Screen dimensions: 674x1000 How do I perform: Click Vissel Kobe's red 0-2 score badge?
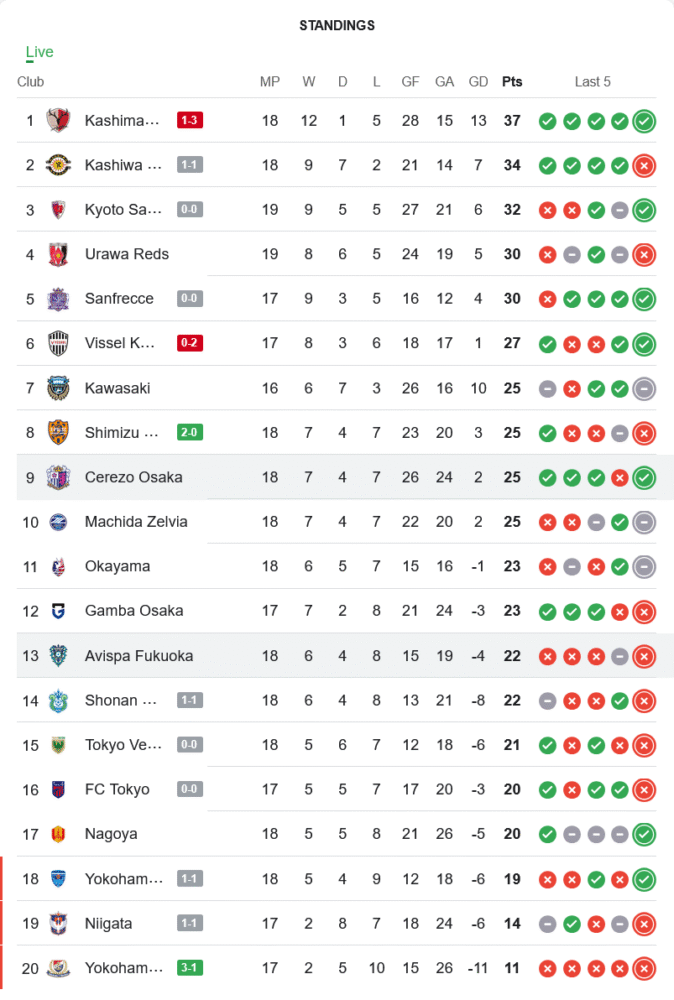[x=190, y=343]
